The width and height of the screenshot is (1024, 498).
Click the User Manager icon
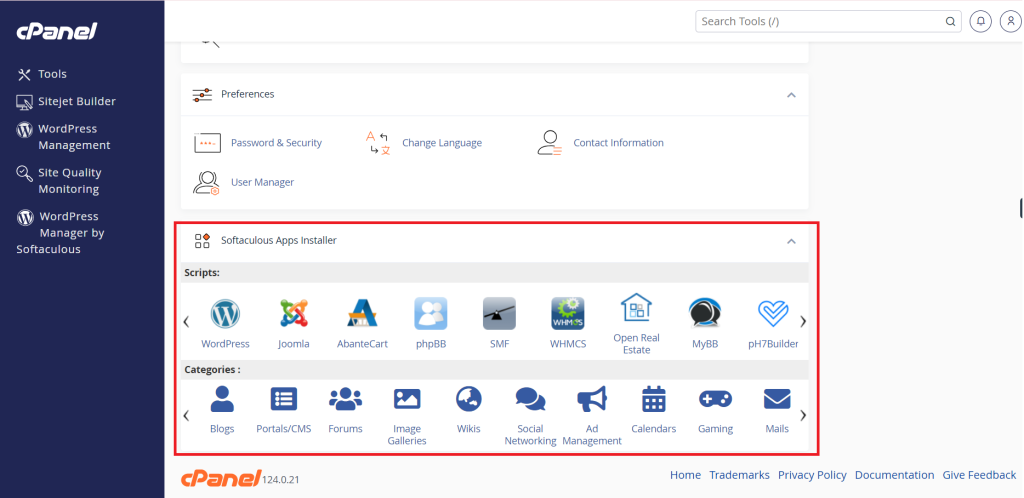click(206, 182)
